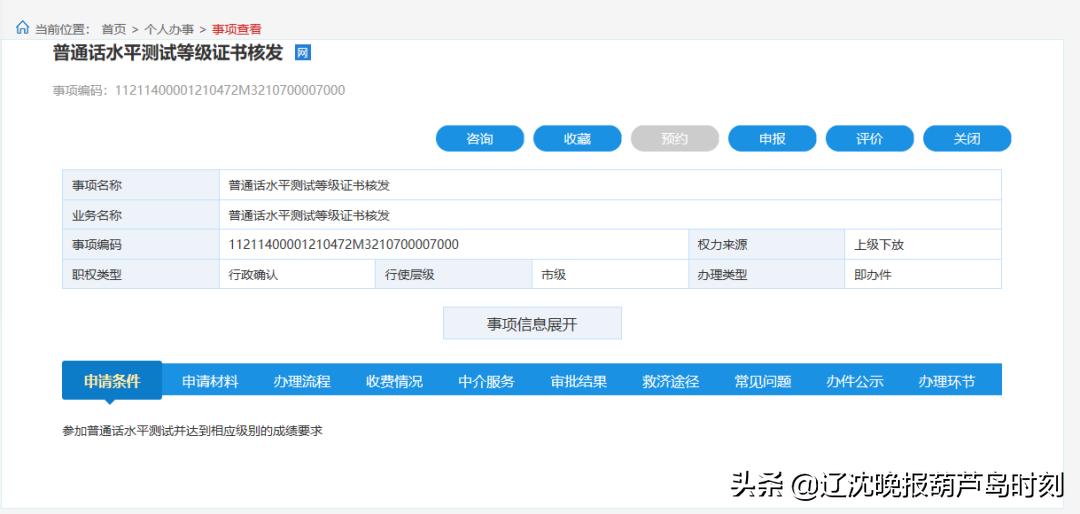Switch to 申请材料 tab
This screenshot has height=514, width=1080.
coord(210,381)
